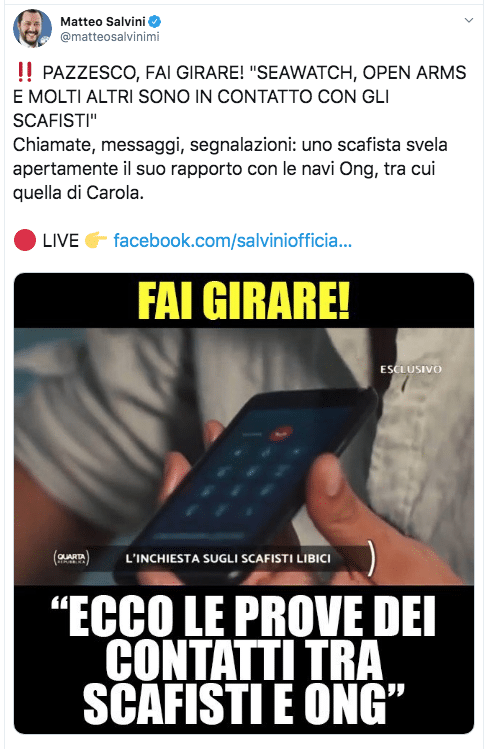Image resolution: width=492 pixels, height=749 pixels.
Task: Click the Quarta Repubblica logo
Action: 72,557
